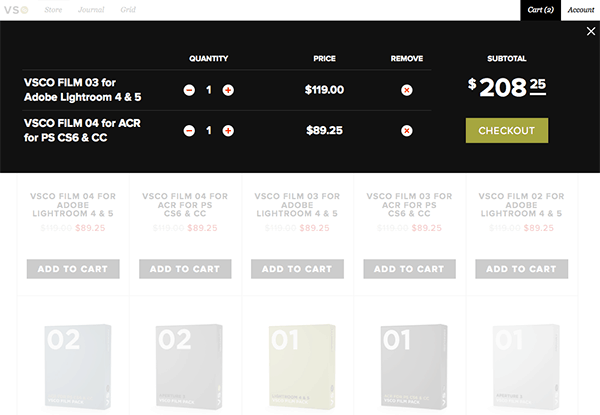Select cart item VSCO FILM 04 for ACR
This screenshot has height=415, width=600.
(x=82, y=130)
